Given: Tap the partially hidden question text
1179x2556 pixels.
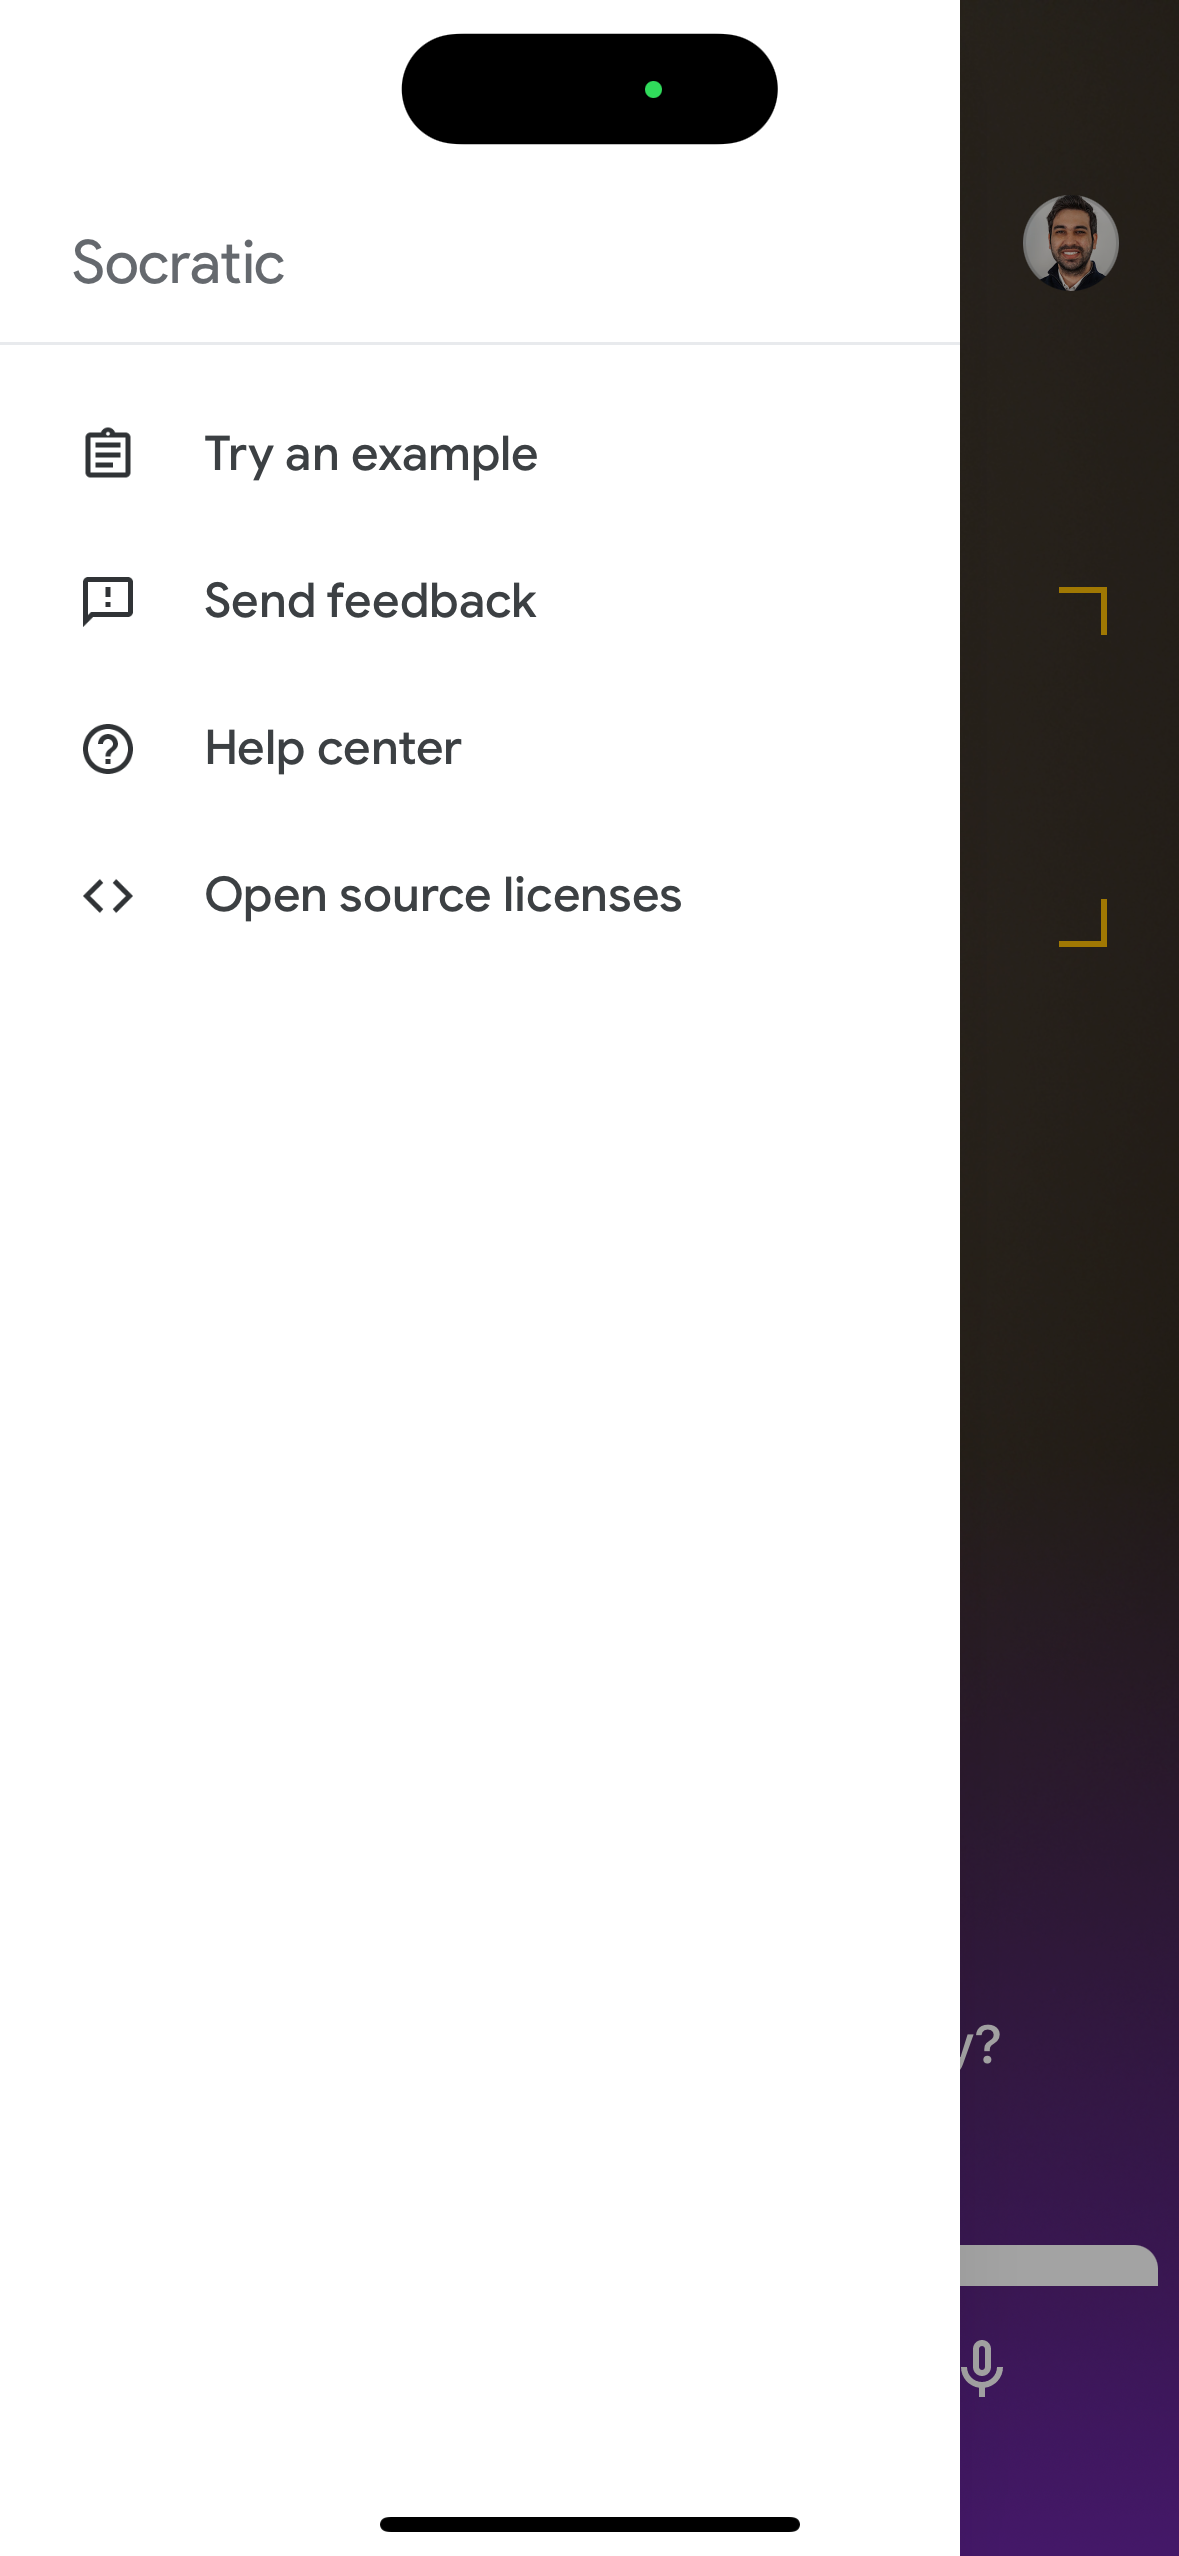Looking at the screenshot, I should coord(982,2045).
